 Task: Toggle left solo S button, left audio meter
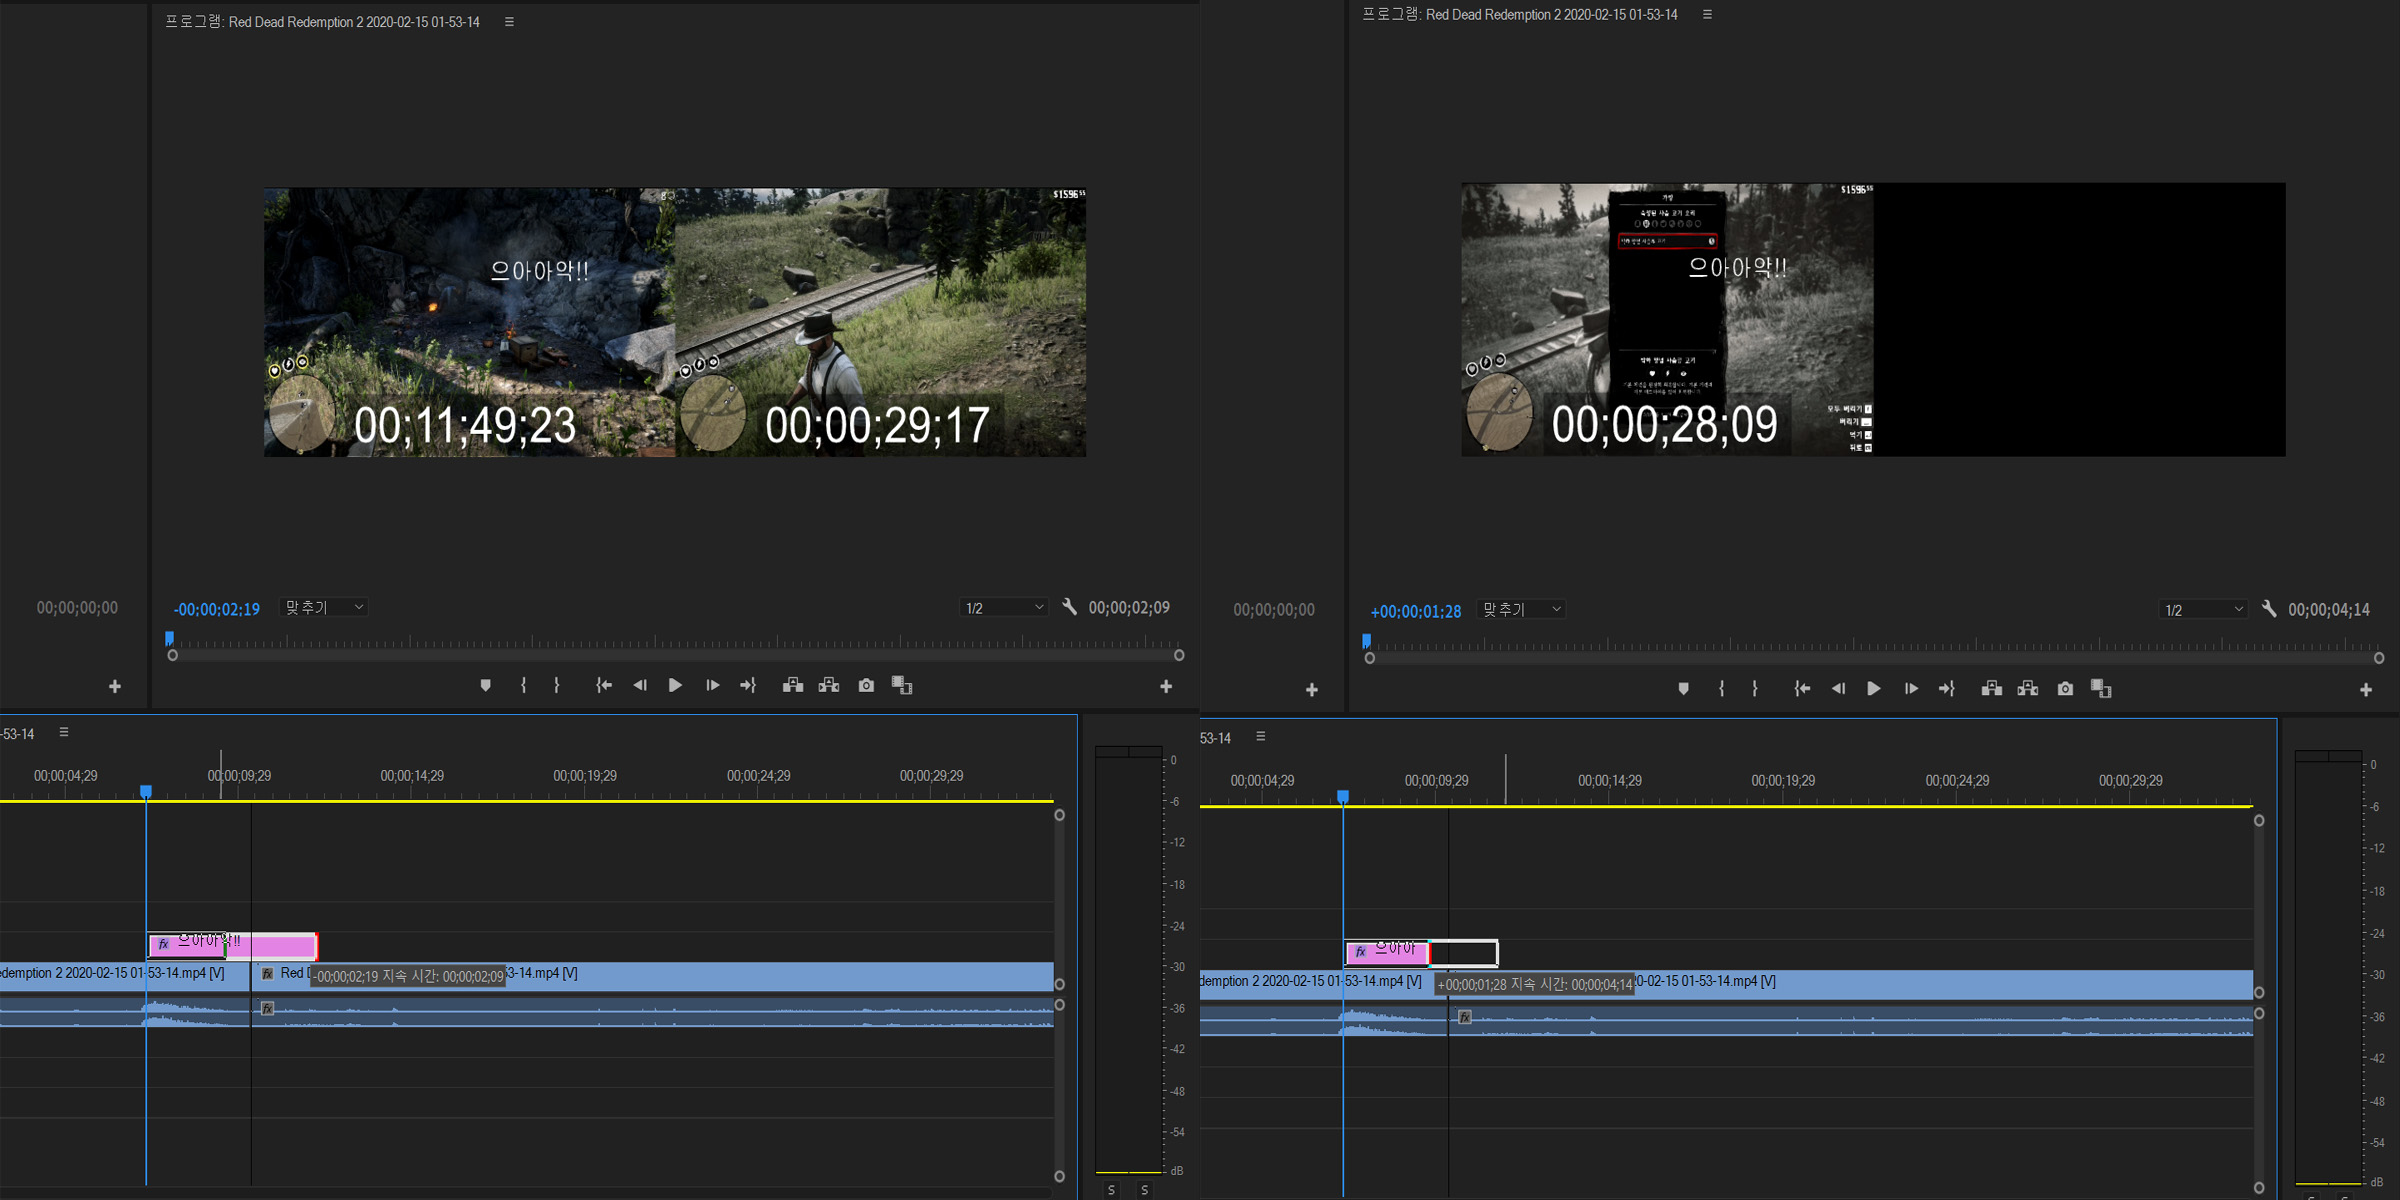1112,1190
